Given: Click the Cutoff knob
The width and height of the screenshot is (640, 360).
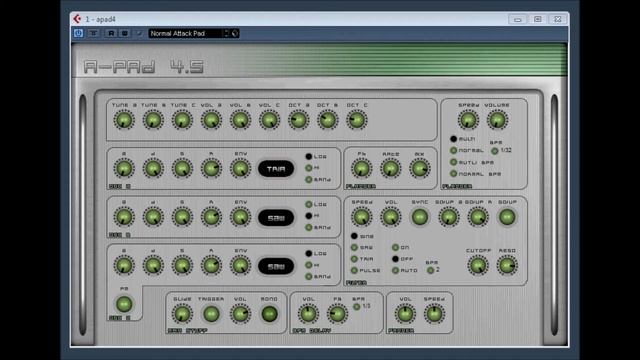Looking at the screenshot, I should (478, 265).
